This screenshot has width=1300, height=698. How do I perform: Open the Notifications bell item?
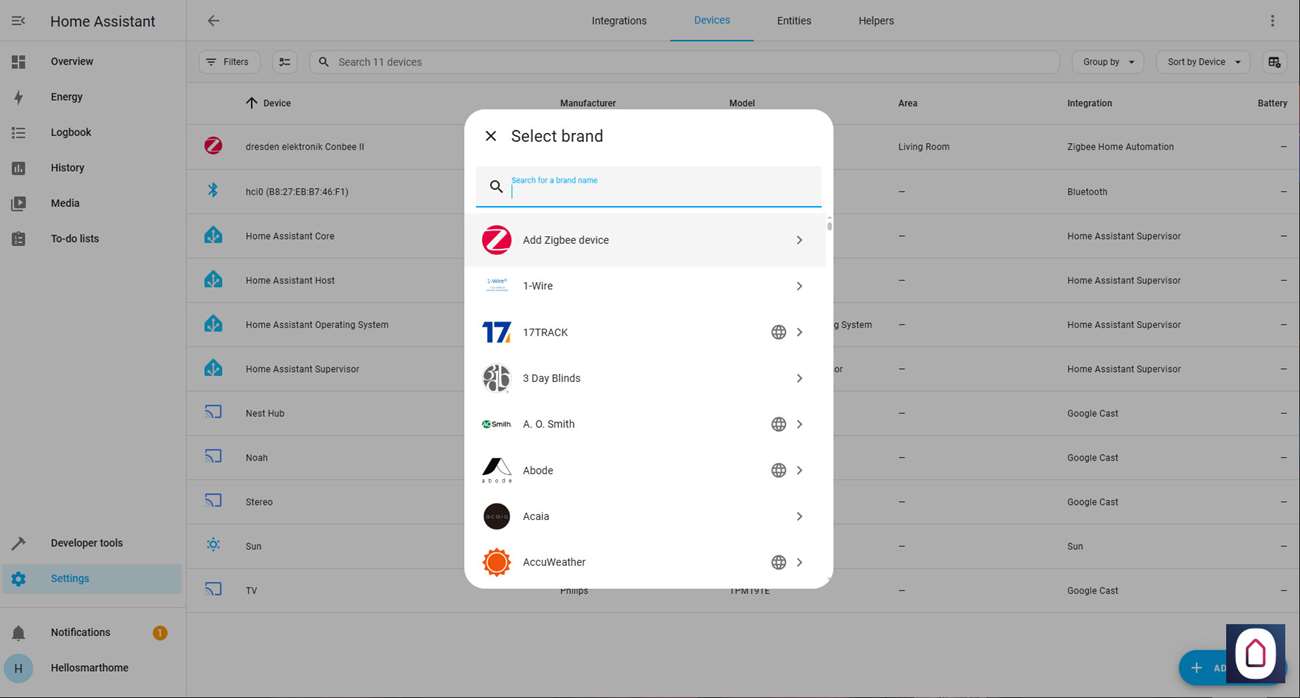(80, 632)
